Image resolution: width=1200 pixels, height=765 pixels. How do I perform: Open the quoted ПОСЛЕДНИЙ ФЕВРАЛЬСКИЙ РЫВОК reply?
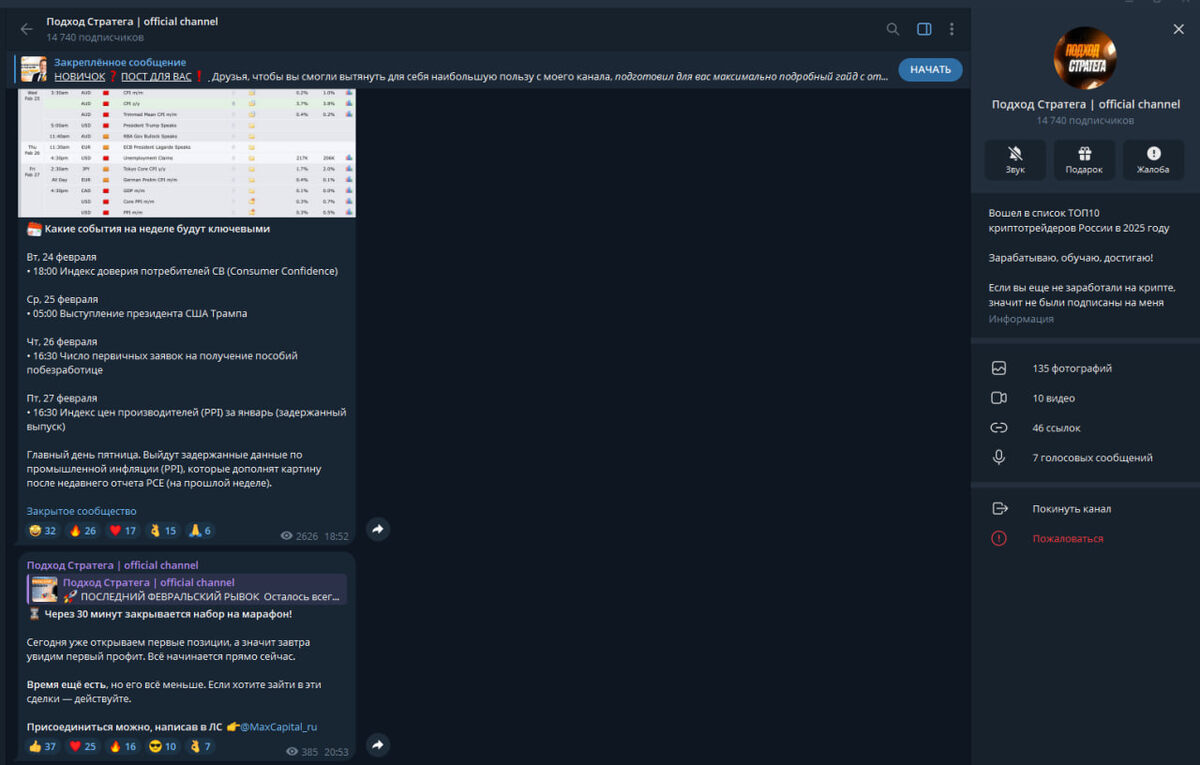tap(187, 589)
